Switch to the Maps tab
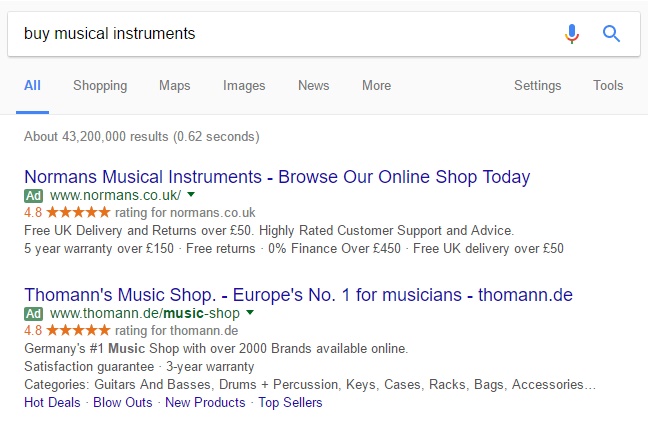 [174, 86]
